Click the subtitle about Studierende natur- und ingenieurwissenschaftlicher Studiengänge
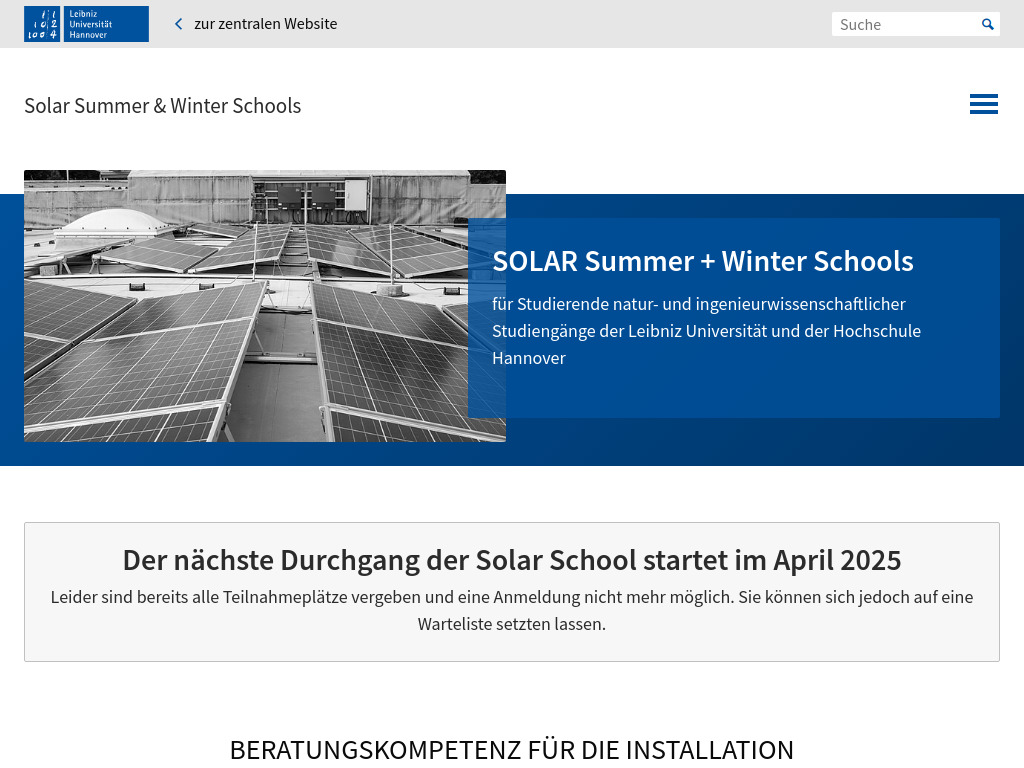The height and width of the screenshot is (768, 1024). pos(706,330)
